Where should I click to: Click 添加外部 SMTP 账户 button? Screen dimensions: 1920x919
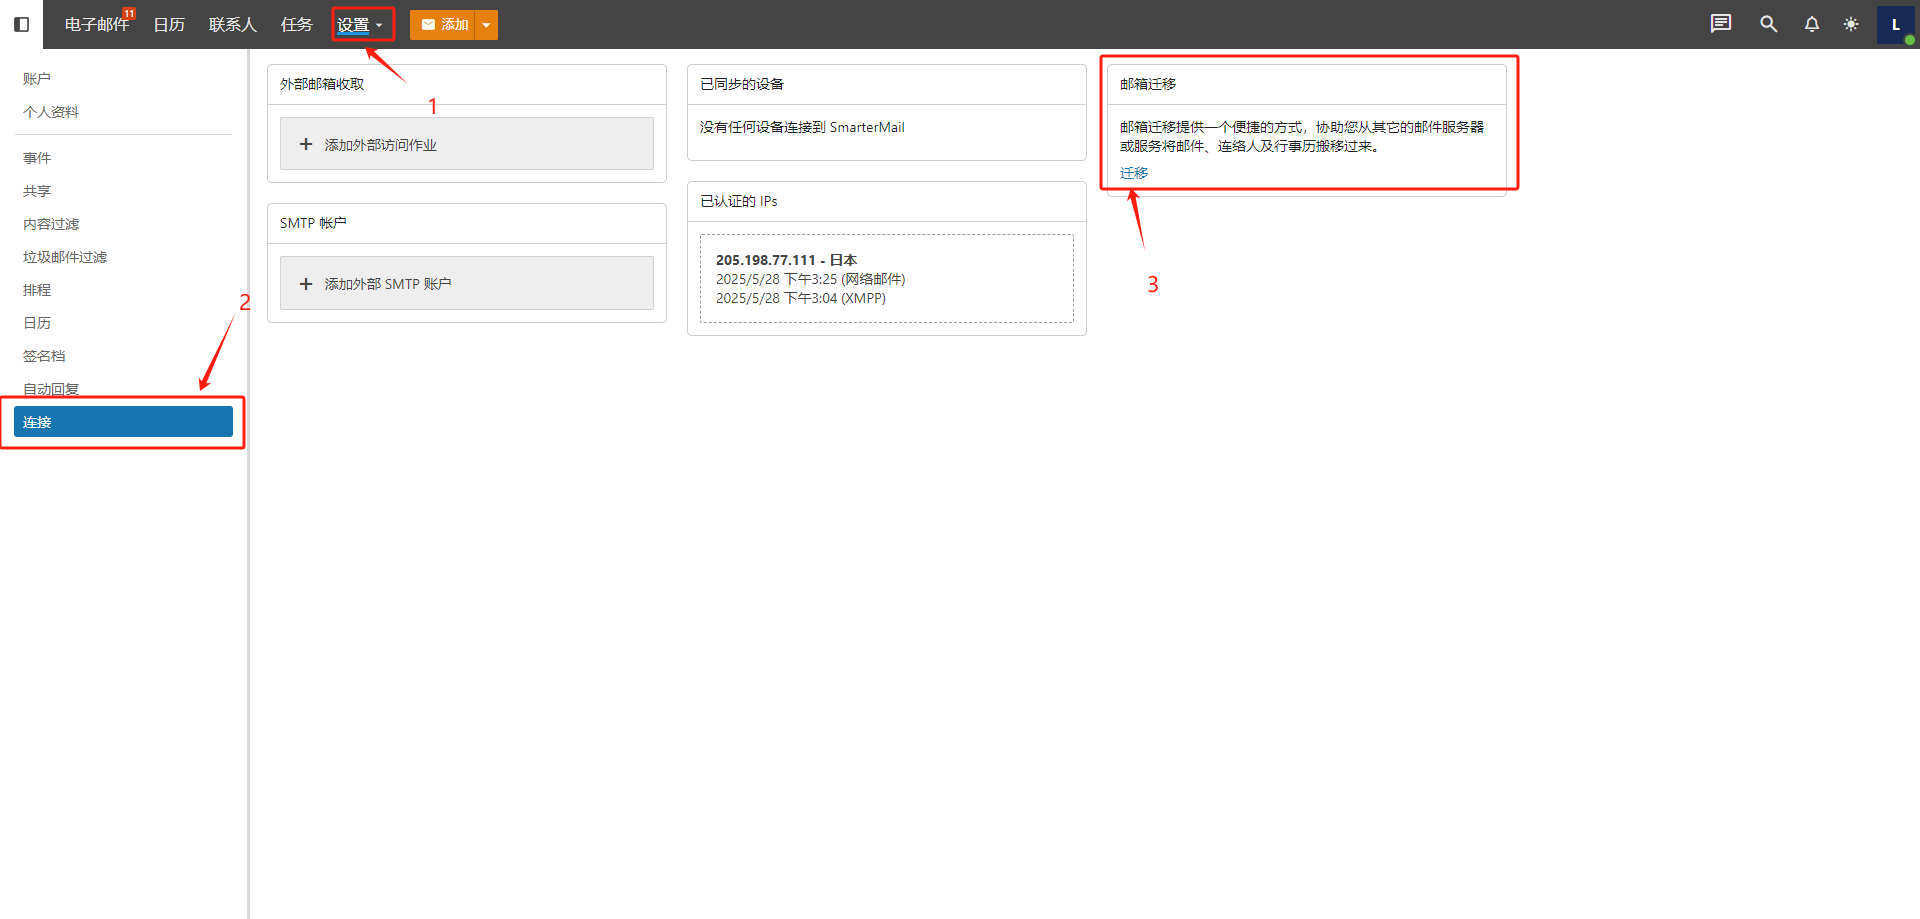tap(467, 283)
